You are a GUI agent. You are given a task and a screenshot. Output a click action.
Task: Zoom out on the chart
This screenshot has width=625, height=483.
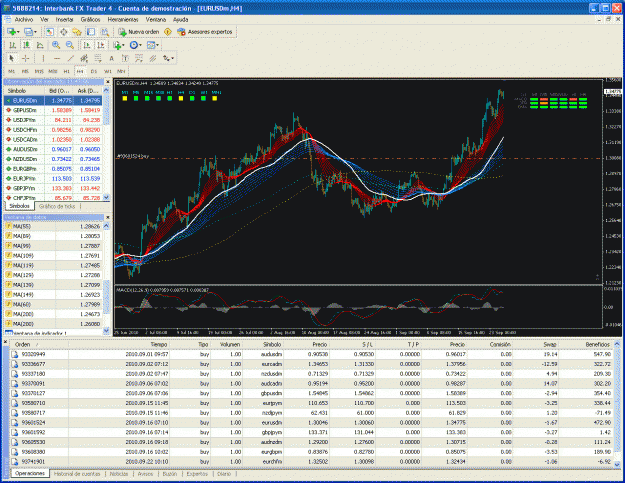coord(70,45)
